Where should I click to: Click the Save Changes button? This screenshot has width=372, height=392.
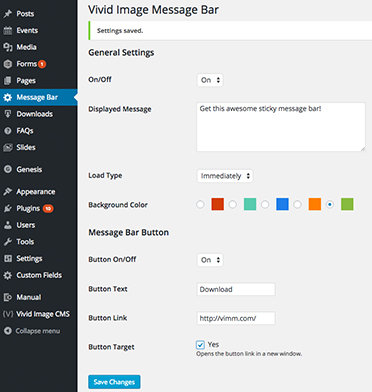click(x=114, y=382)
